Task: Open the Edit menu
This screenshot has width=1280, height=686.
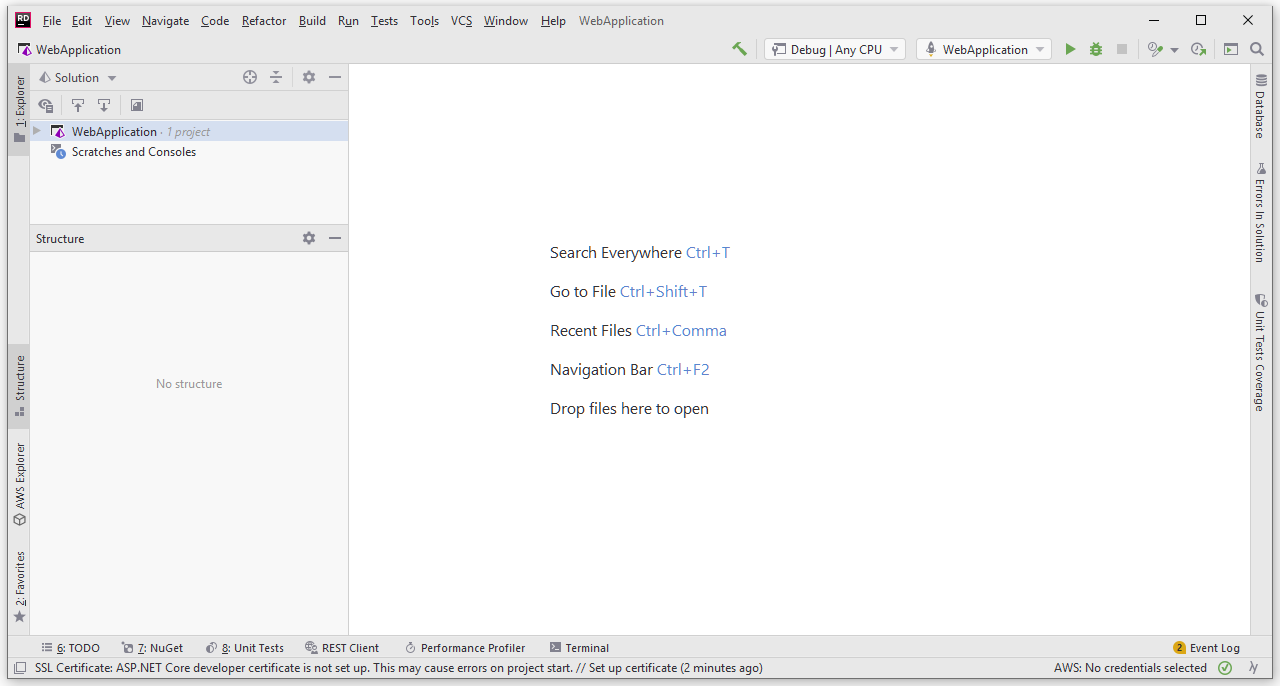Action: 82,20
